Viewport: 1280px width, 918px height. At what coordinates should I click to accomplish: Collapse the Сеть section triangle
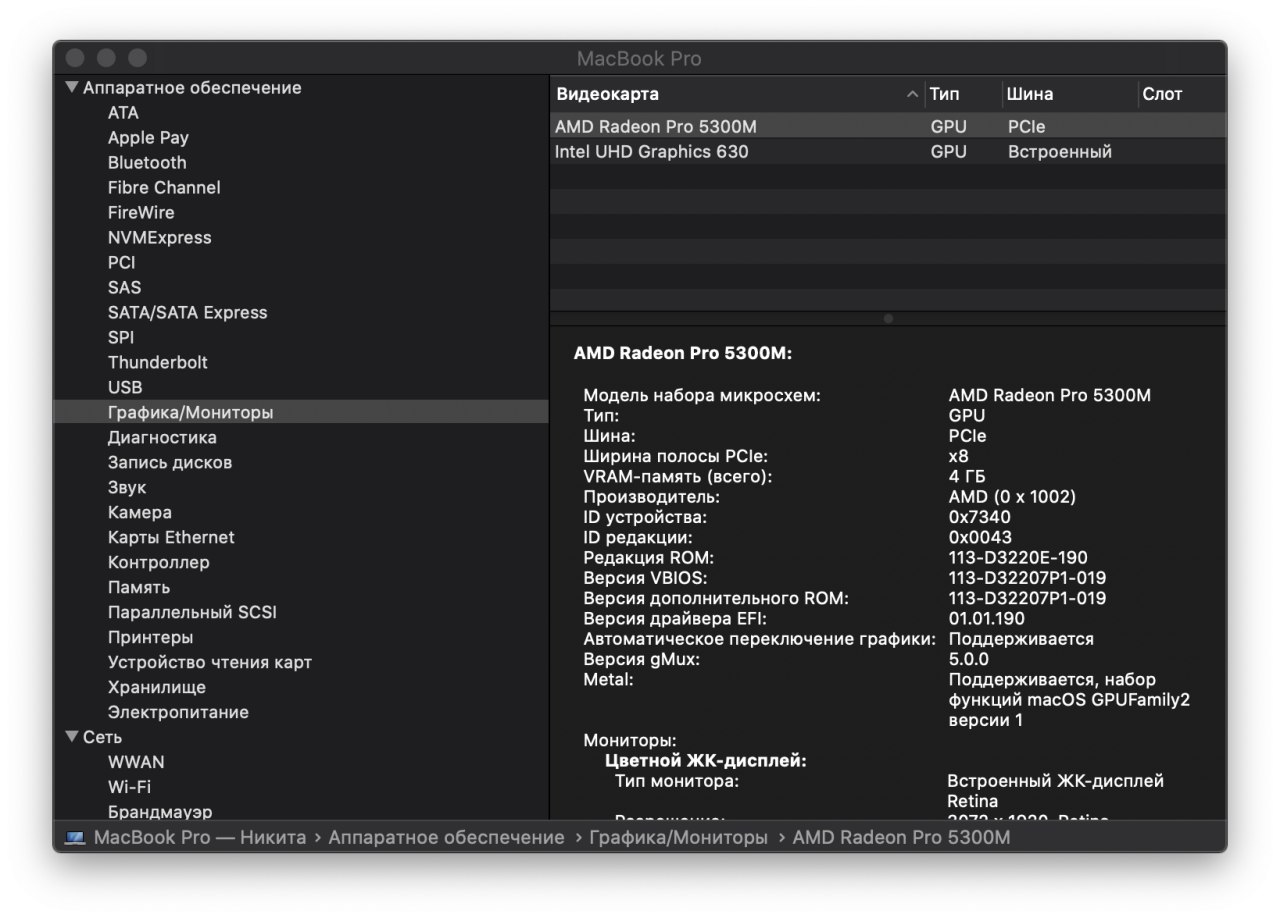click(x=71, y=737)
